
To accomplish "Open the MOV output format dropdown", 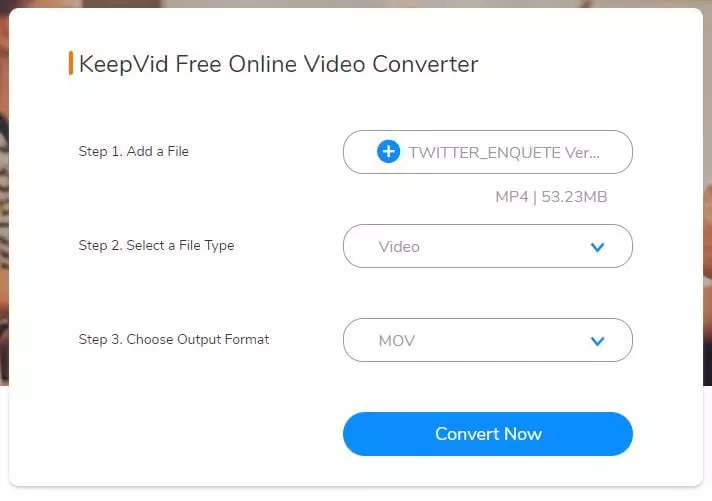I will pos(488,340).
